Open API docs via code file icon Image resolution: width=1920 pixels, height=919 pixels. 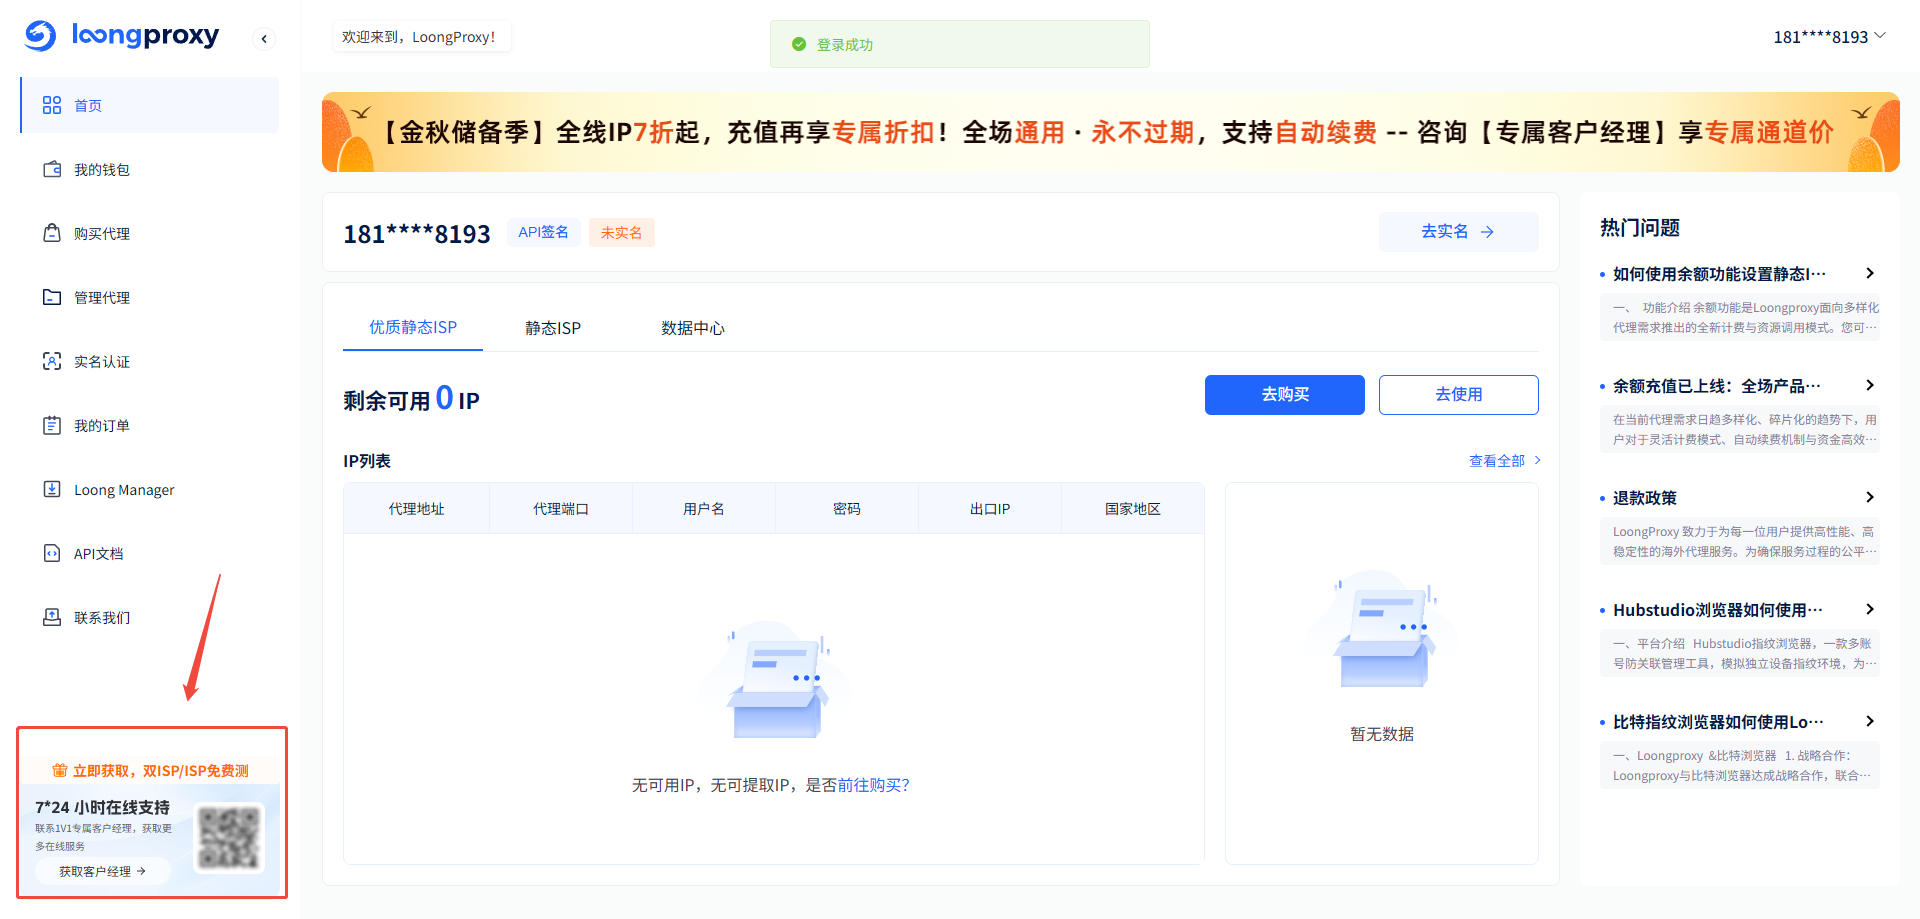(52, 553)
